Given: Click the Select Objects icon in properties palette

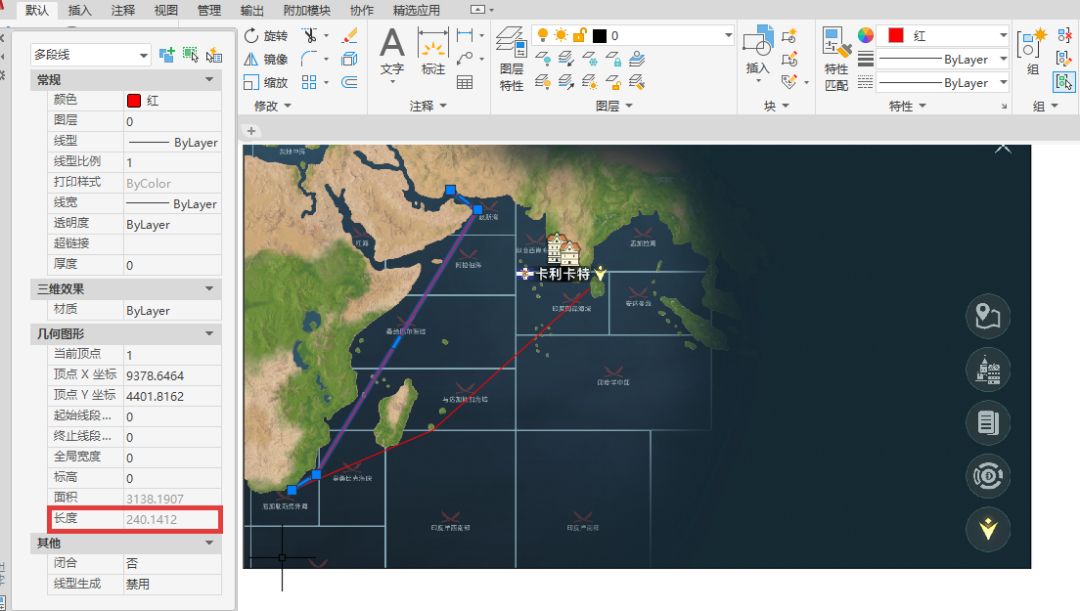Looking at the screenshot, I should [190, 54].
